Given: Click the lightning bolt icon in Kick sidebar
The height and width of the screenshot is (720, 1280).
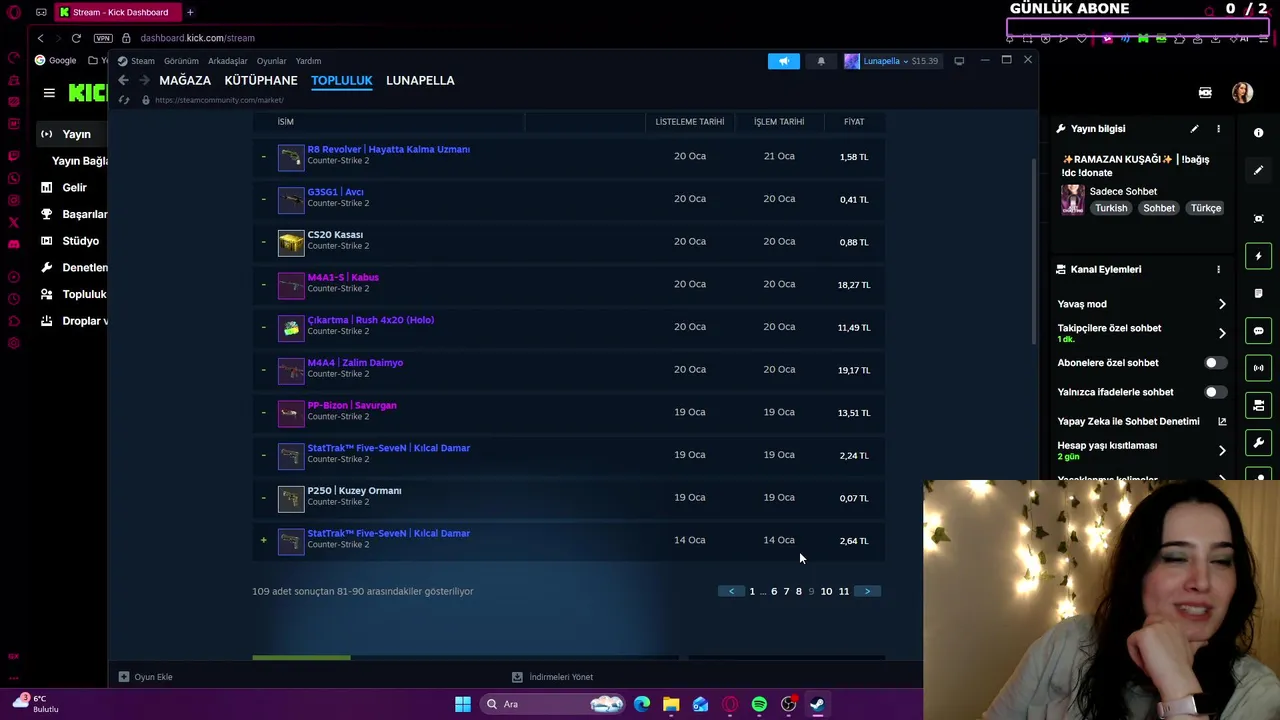Looking at the screenshot, I should point(1258,256).
